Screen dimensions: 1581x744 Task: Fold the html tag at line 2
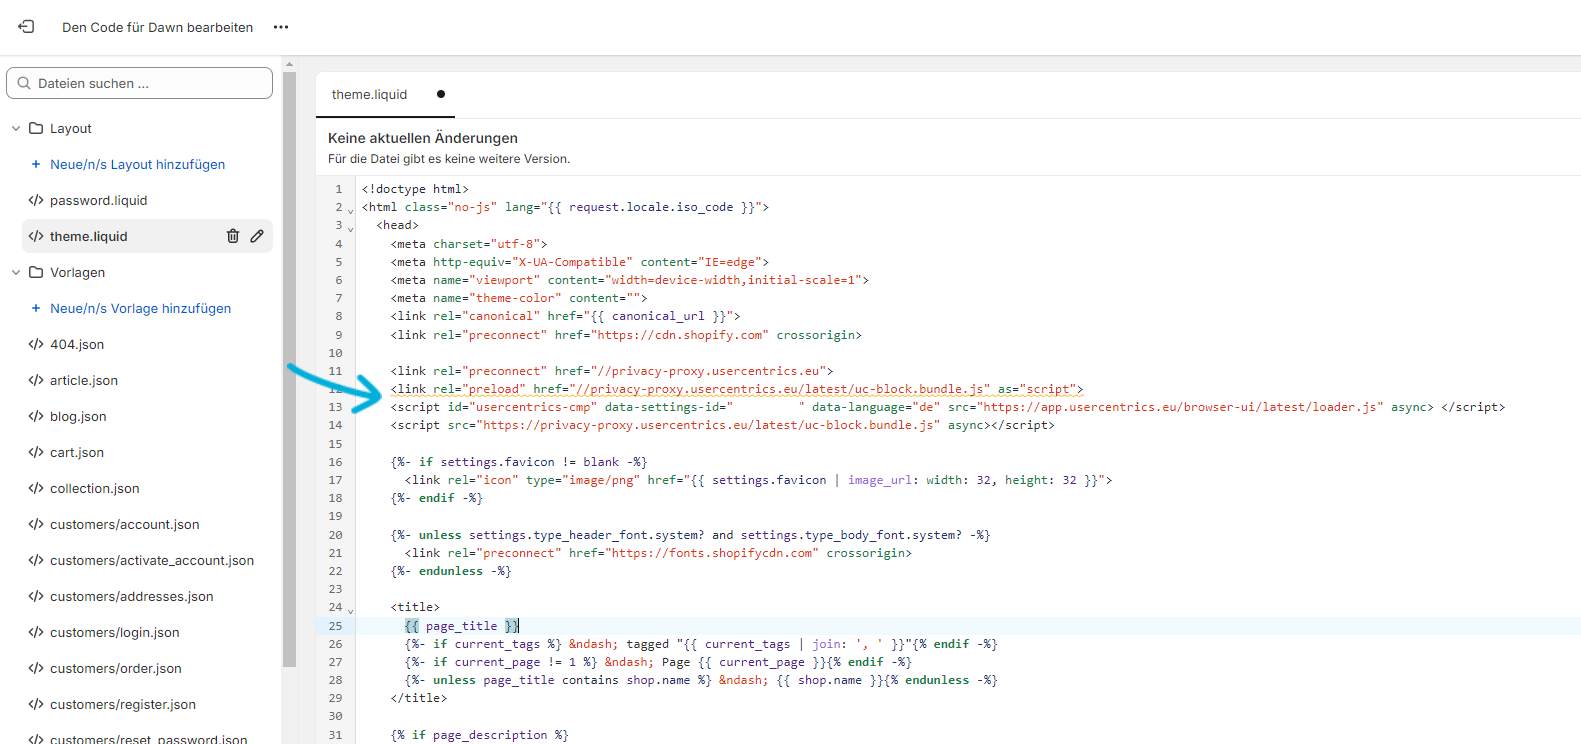[350, 210]
